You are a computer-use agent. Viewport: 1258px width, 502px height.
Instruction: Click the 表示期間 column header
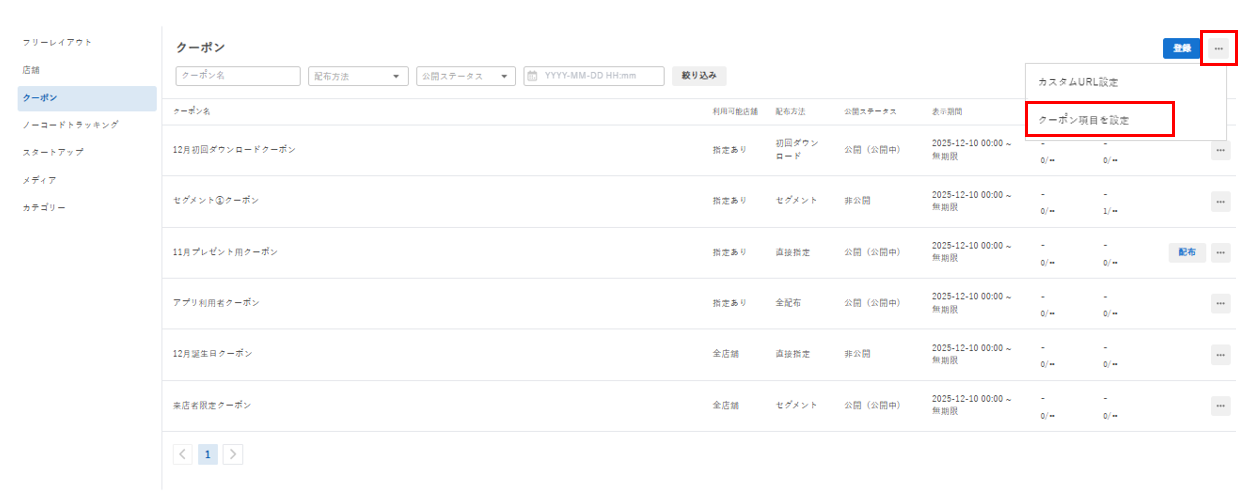947,111
